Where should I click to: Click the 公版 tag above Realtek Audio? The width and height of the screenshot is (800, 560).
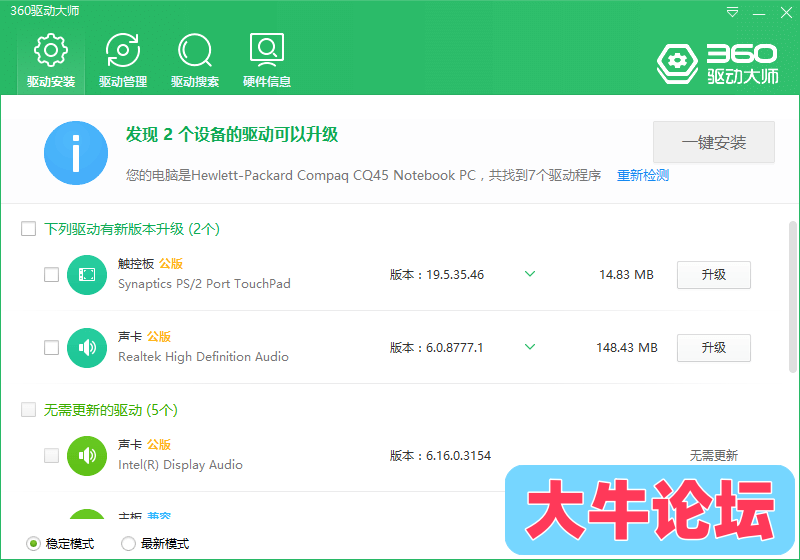(x=159, y=337)
